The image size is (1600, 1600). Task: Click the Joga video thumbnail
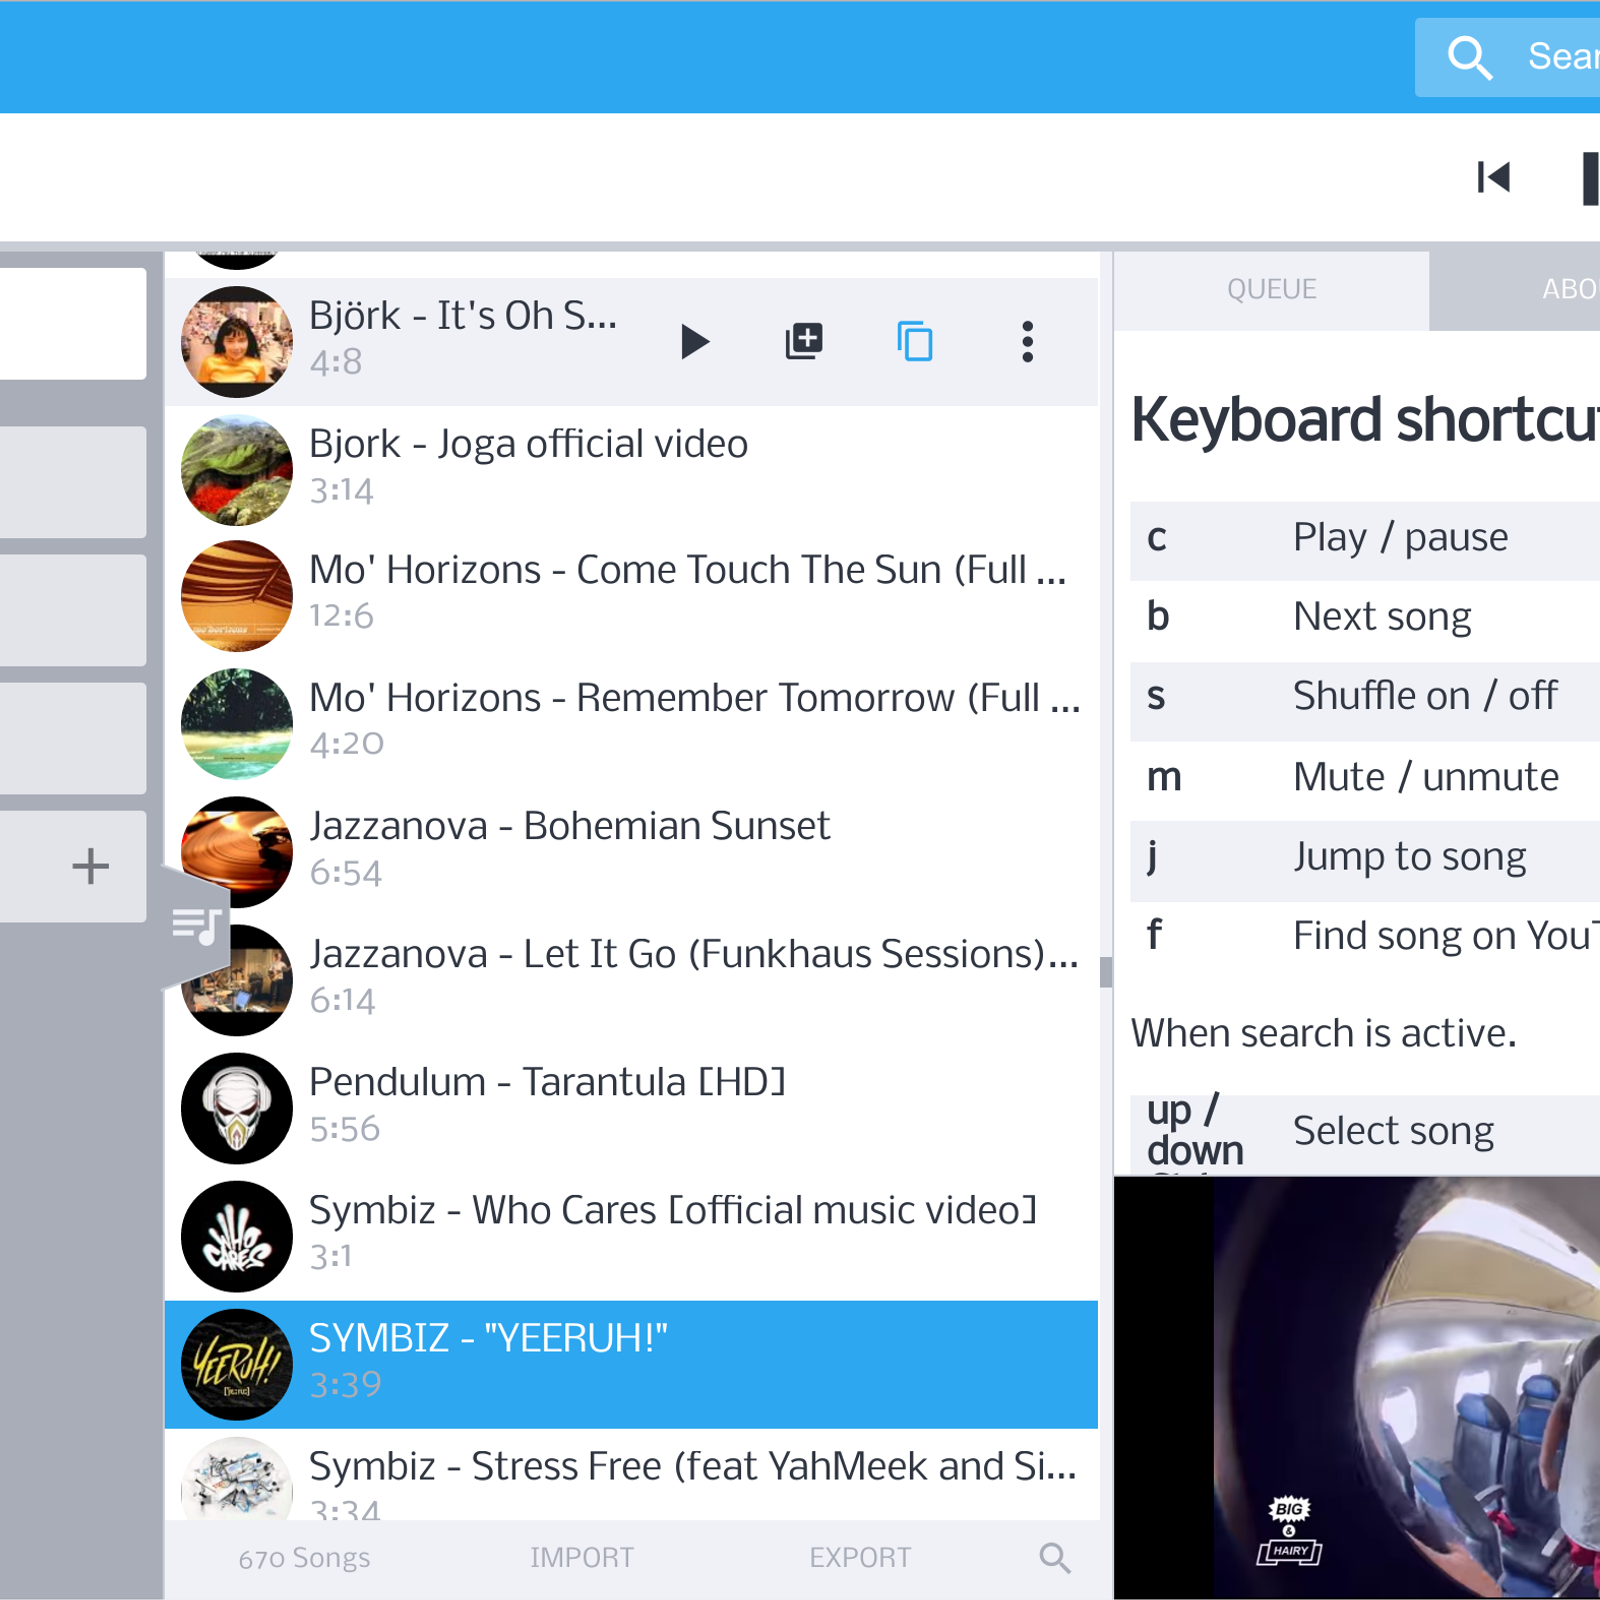point(237,470)
